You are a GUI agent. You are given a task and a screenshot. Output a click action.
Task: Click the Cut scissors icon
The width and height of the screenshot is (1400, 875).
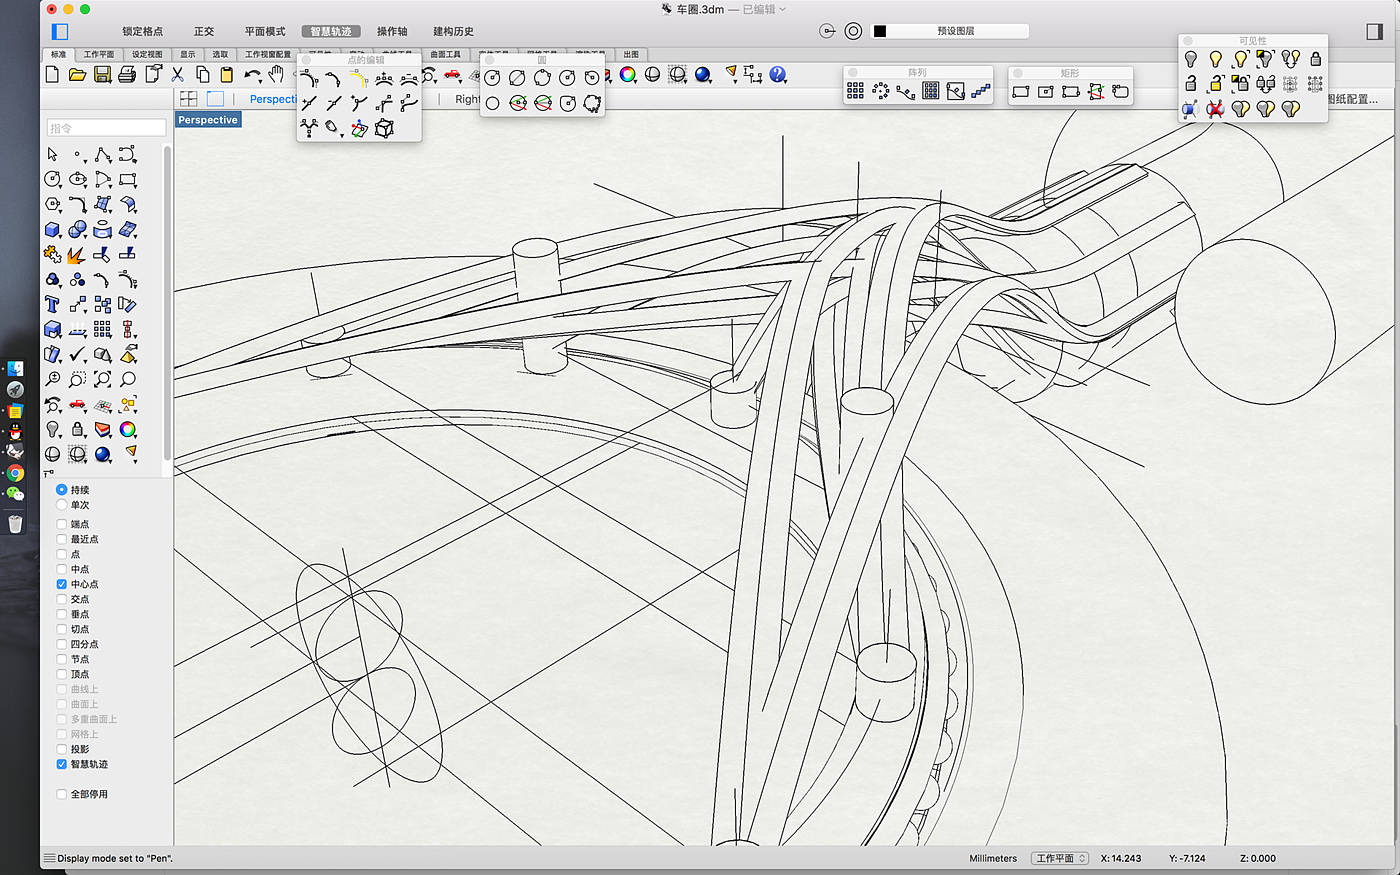pyautogui.click(x=177, y=75)
